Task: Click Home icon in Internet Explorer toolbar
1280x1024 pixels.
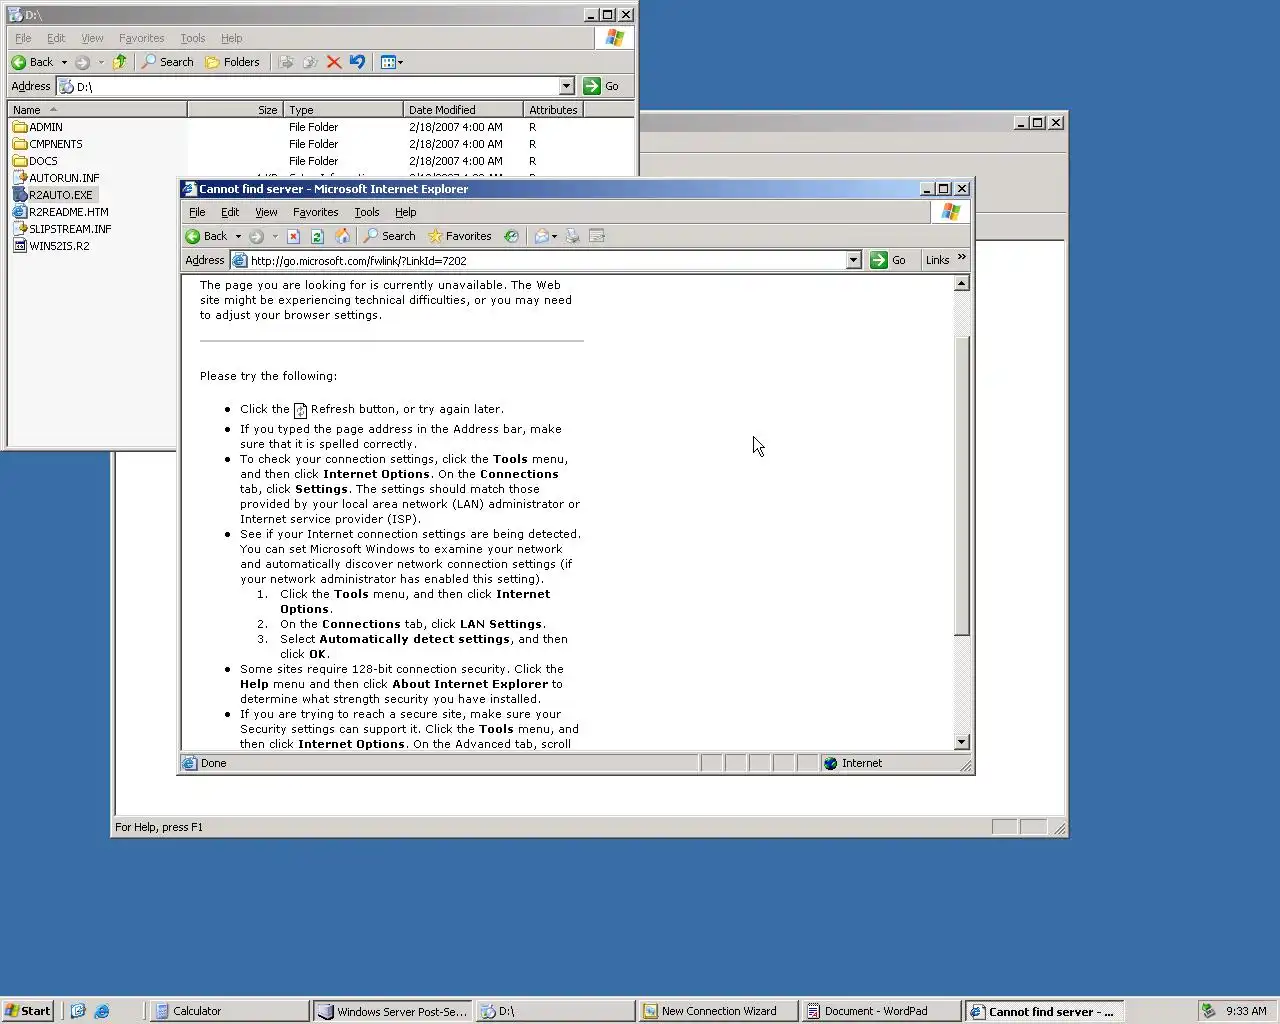Action: tap(342, 236)
